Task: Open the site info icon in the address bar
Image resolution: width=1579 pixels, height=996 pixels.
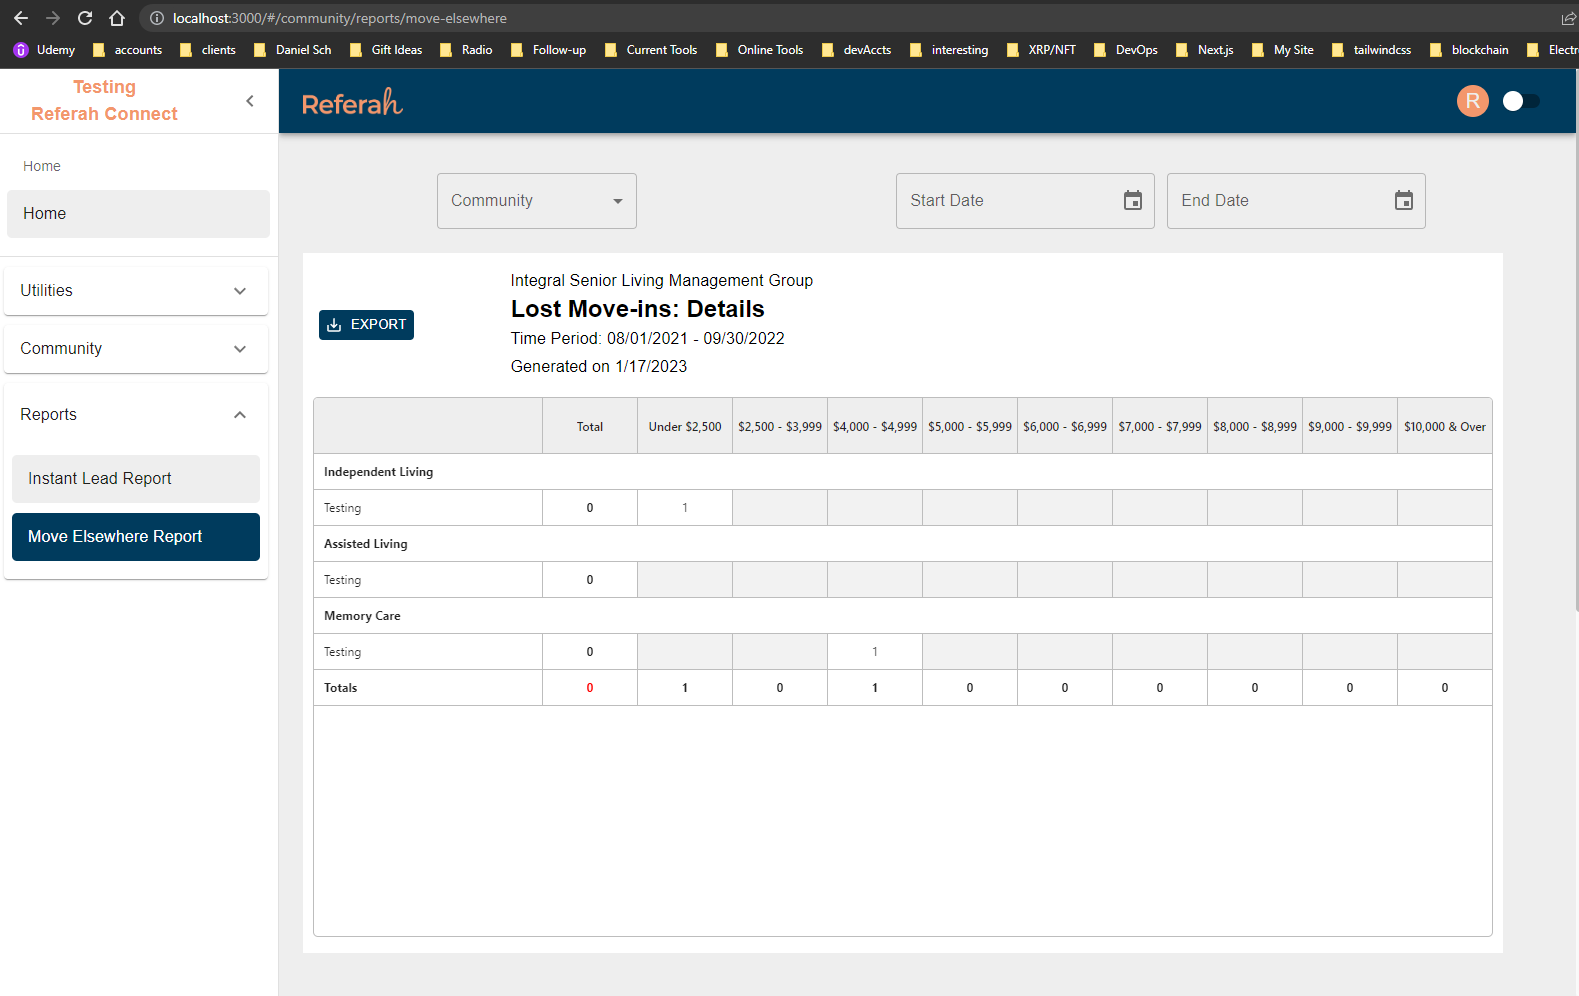Action: pyautogui.click(x=157, y=18)
